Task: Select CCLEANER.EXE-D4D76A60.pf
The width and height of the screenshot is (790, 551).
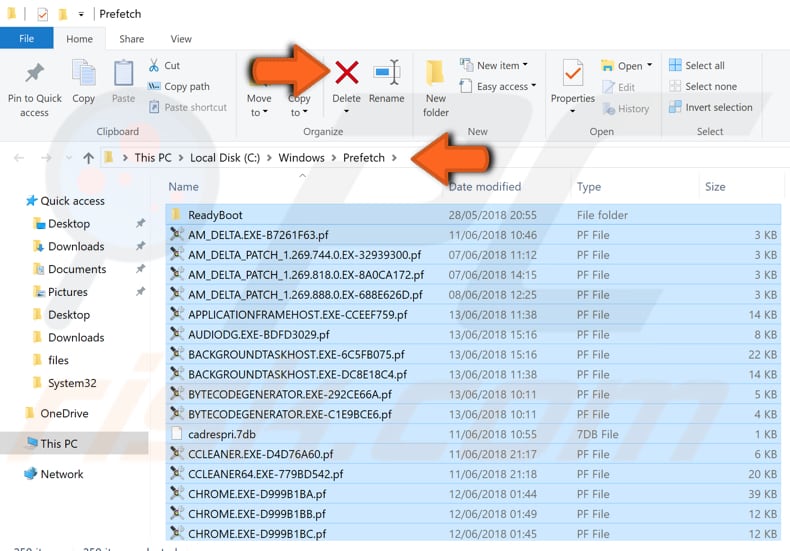Action: tap(473, 454)
